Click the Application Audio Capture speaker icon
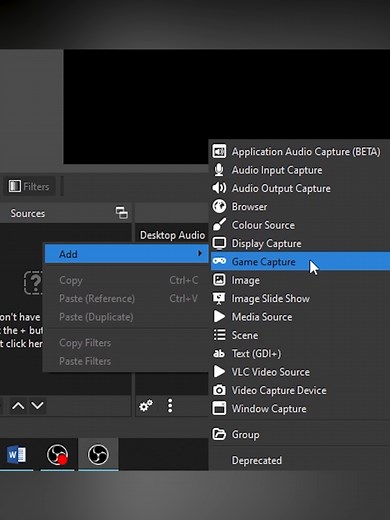The height and width of the screenshot is (520, 390). (219, 152)
